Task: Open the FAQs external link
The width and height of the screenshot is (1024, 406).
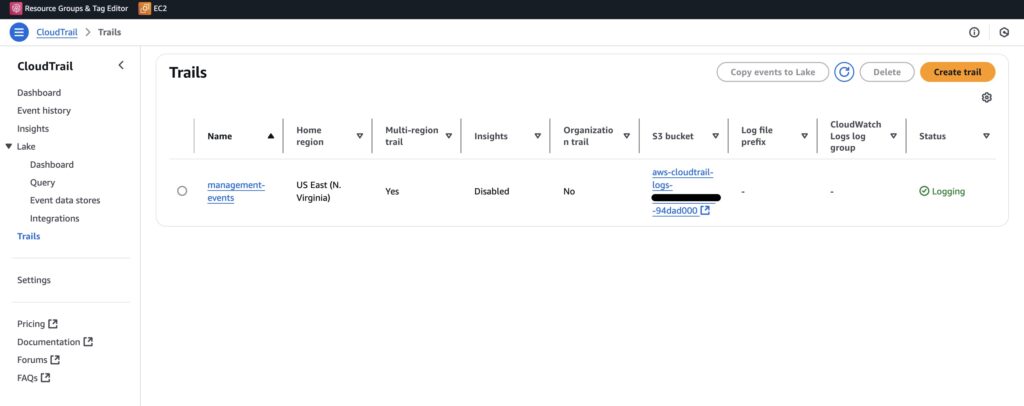Action: pos(34,378)
